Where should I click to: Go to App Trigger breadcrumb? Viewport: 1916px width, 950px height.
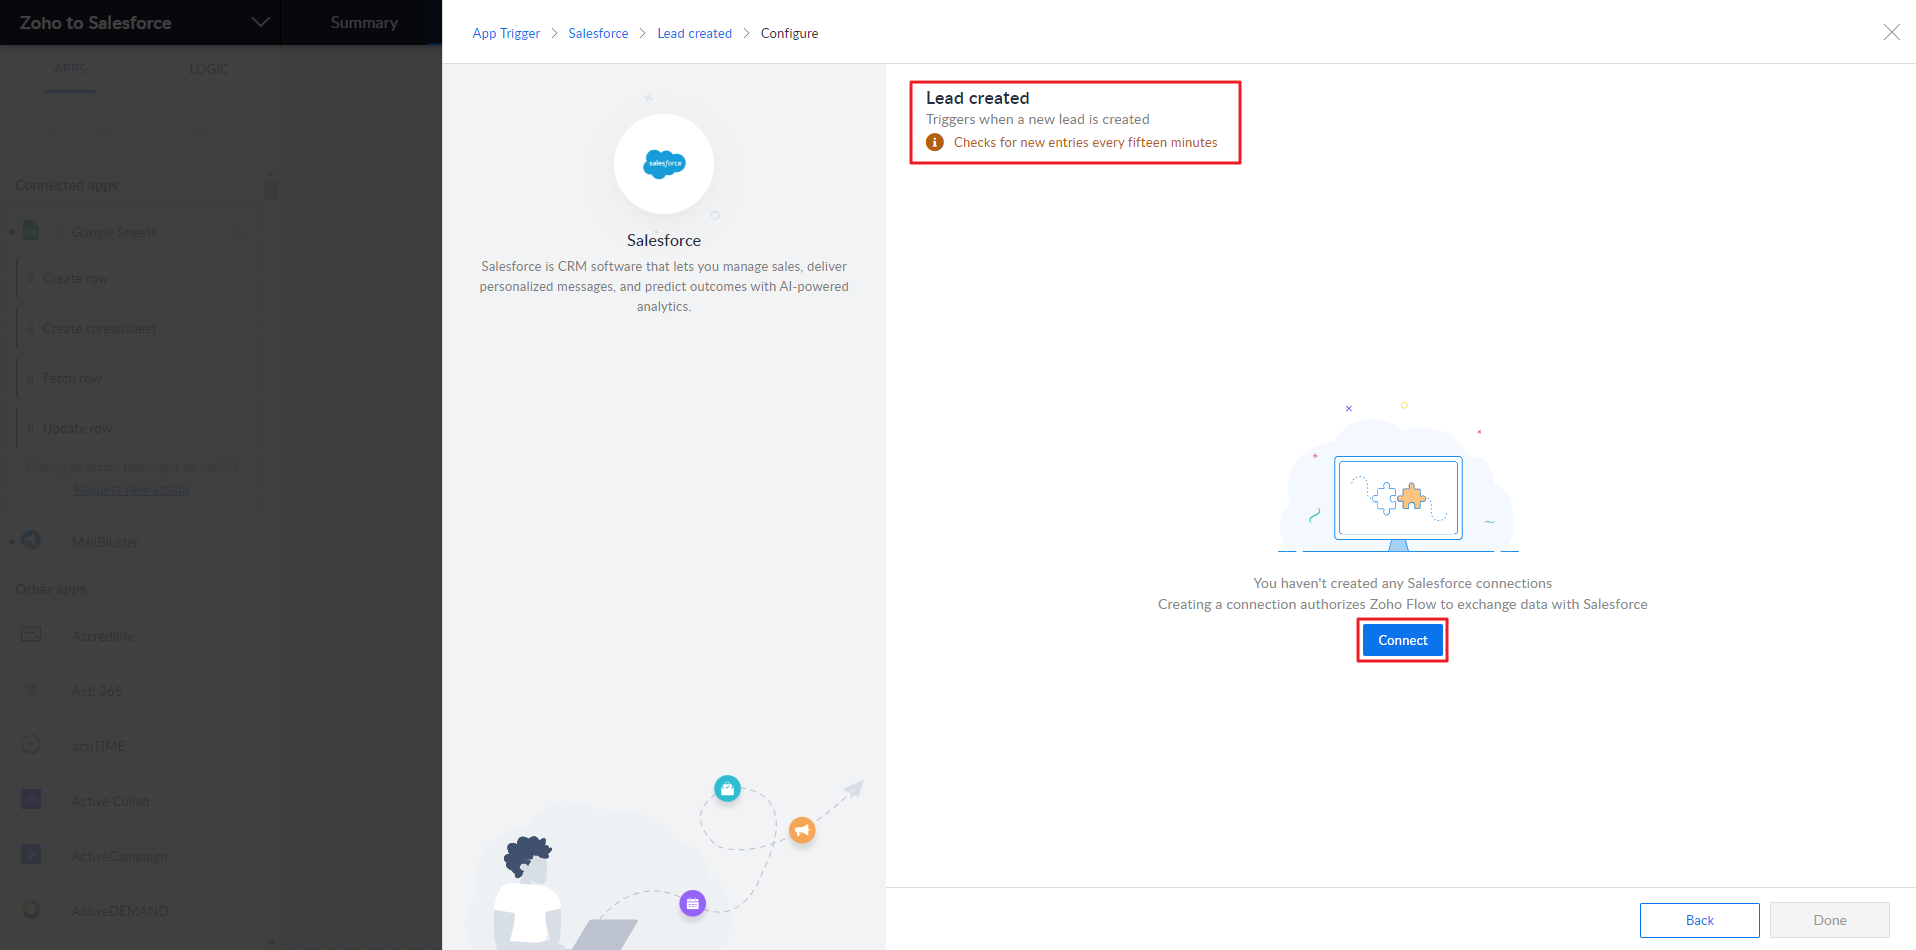(x=506, y=33)
